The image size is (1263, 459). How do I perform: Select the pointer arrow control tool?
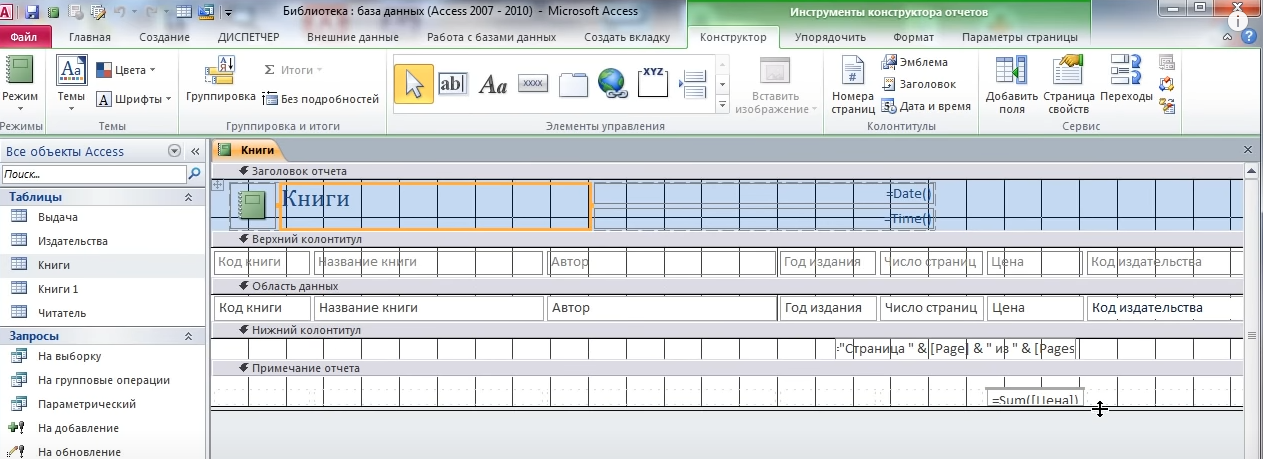[413, 84]
